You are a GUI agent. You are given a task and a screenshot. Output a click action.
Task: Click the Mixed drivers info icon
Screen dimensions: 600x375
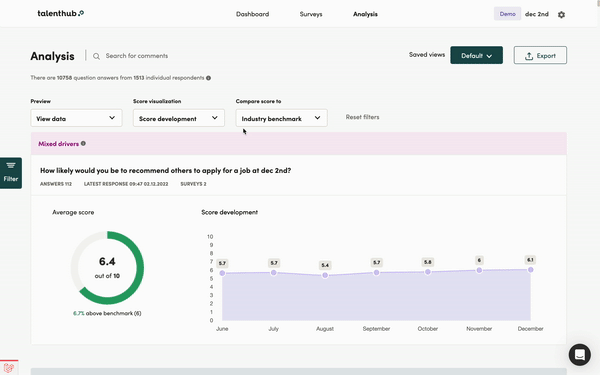[x=83, y=143]
